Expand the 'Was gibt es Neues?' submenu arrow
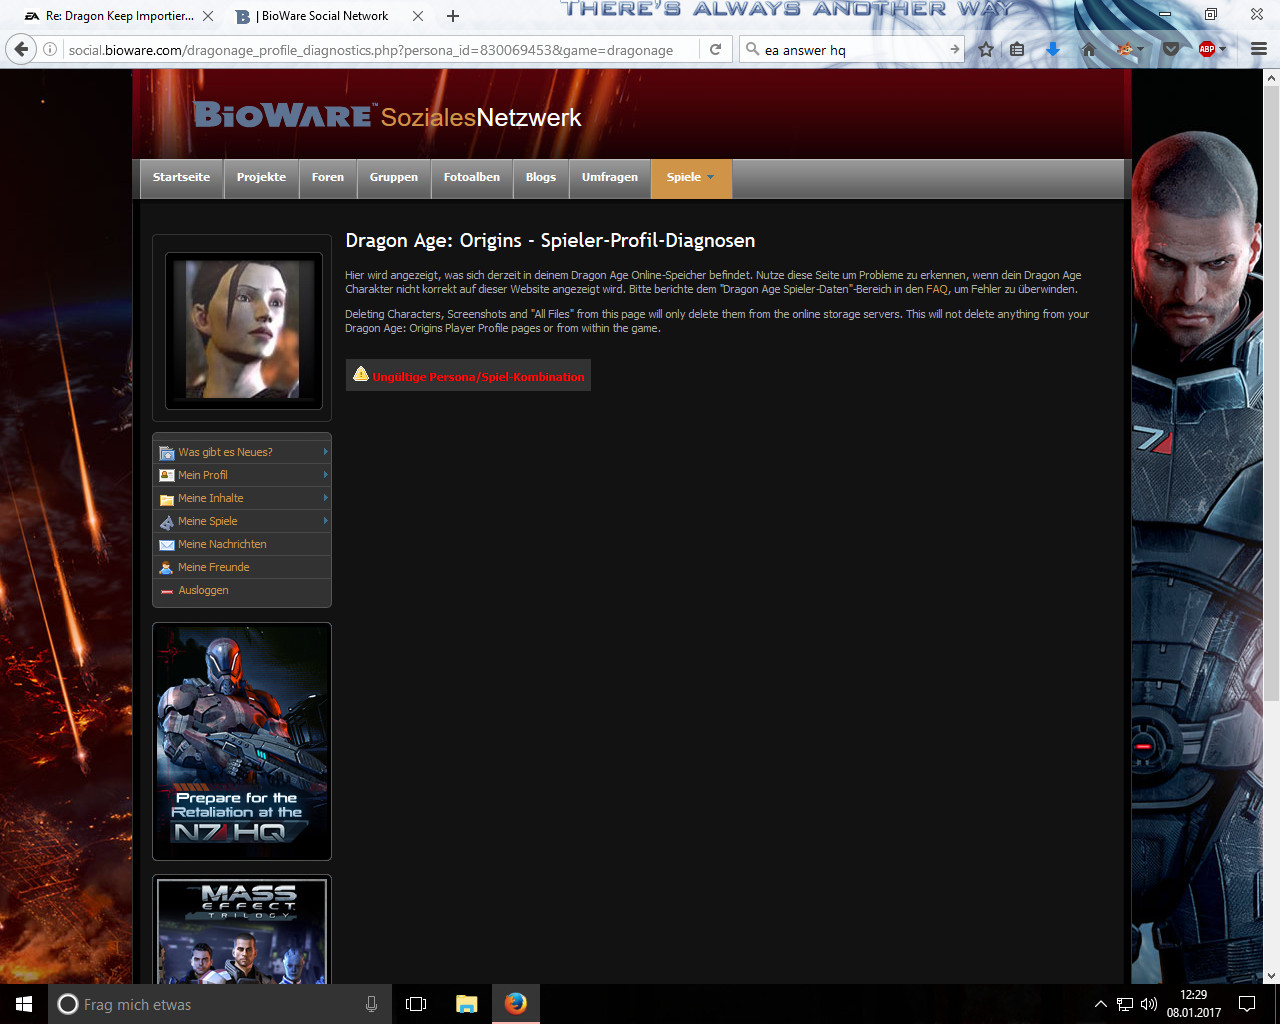This screenshot has height=1024, width=1280. pos(326,452)
